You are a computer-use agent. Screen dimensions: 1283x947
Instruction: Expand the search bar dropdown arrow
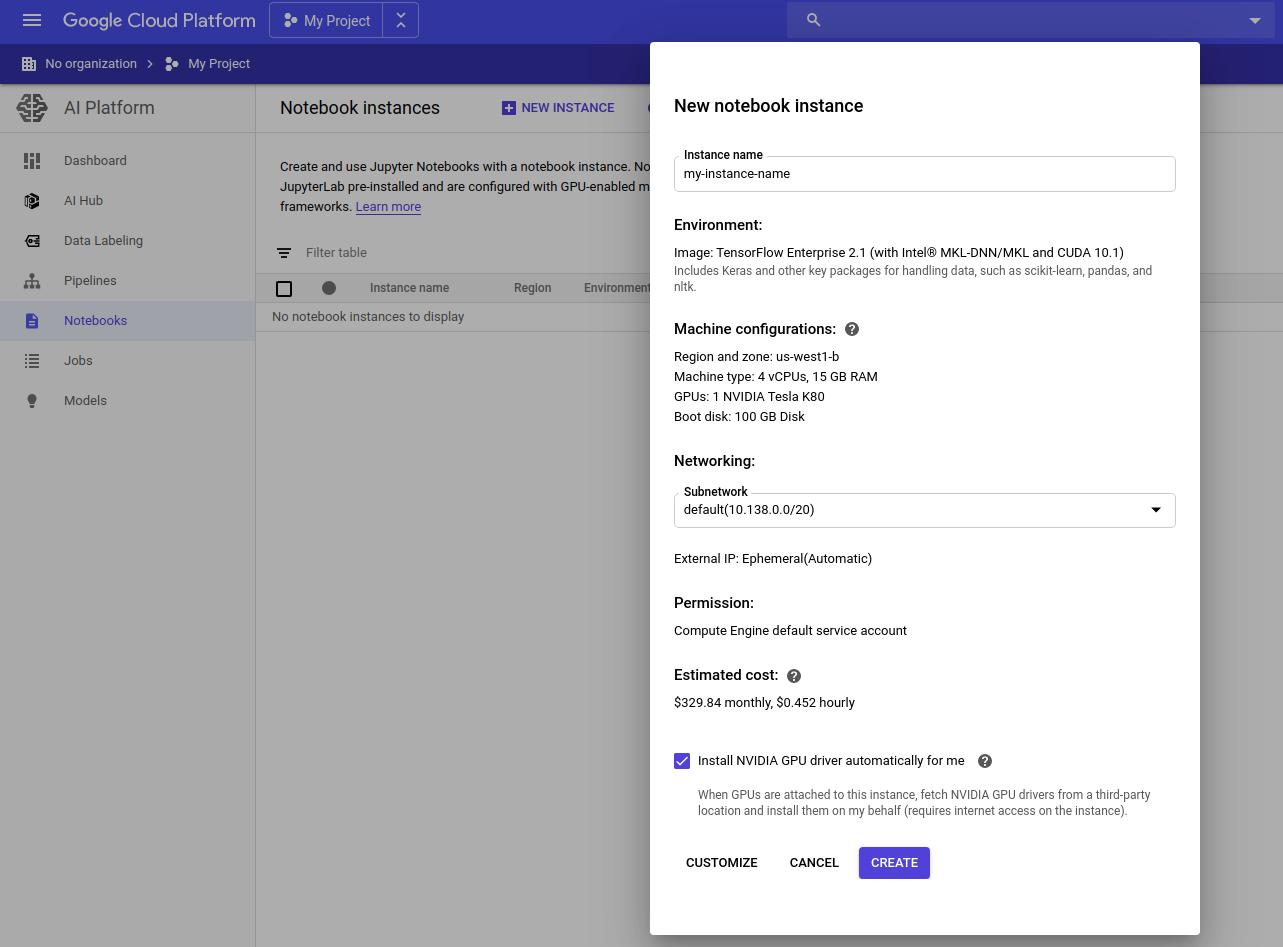pos(1255,21)
